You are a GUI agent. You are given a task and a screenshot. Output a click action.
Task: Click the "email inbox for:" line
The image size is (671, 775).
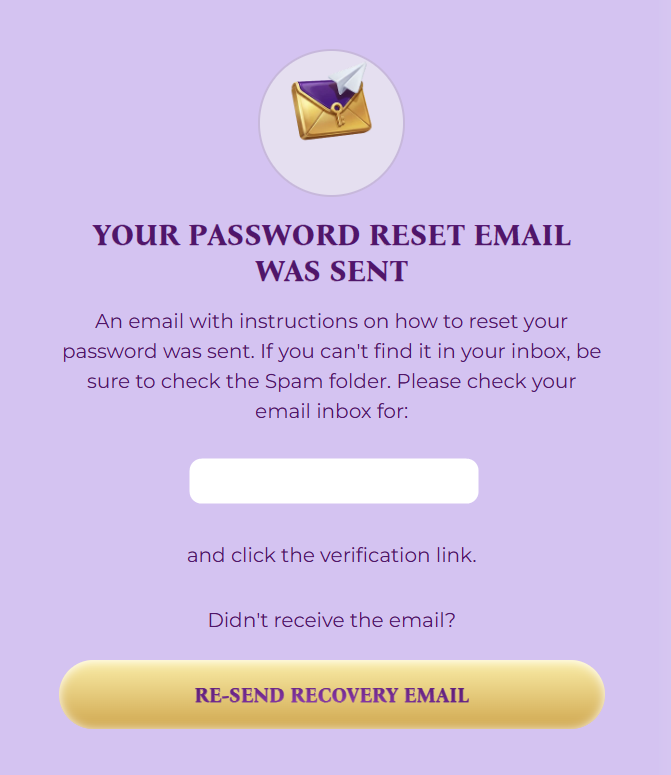(331, 411)
